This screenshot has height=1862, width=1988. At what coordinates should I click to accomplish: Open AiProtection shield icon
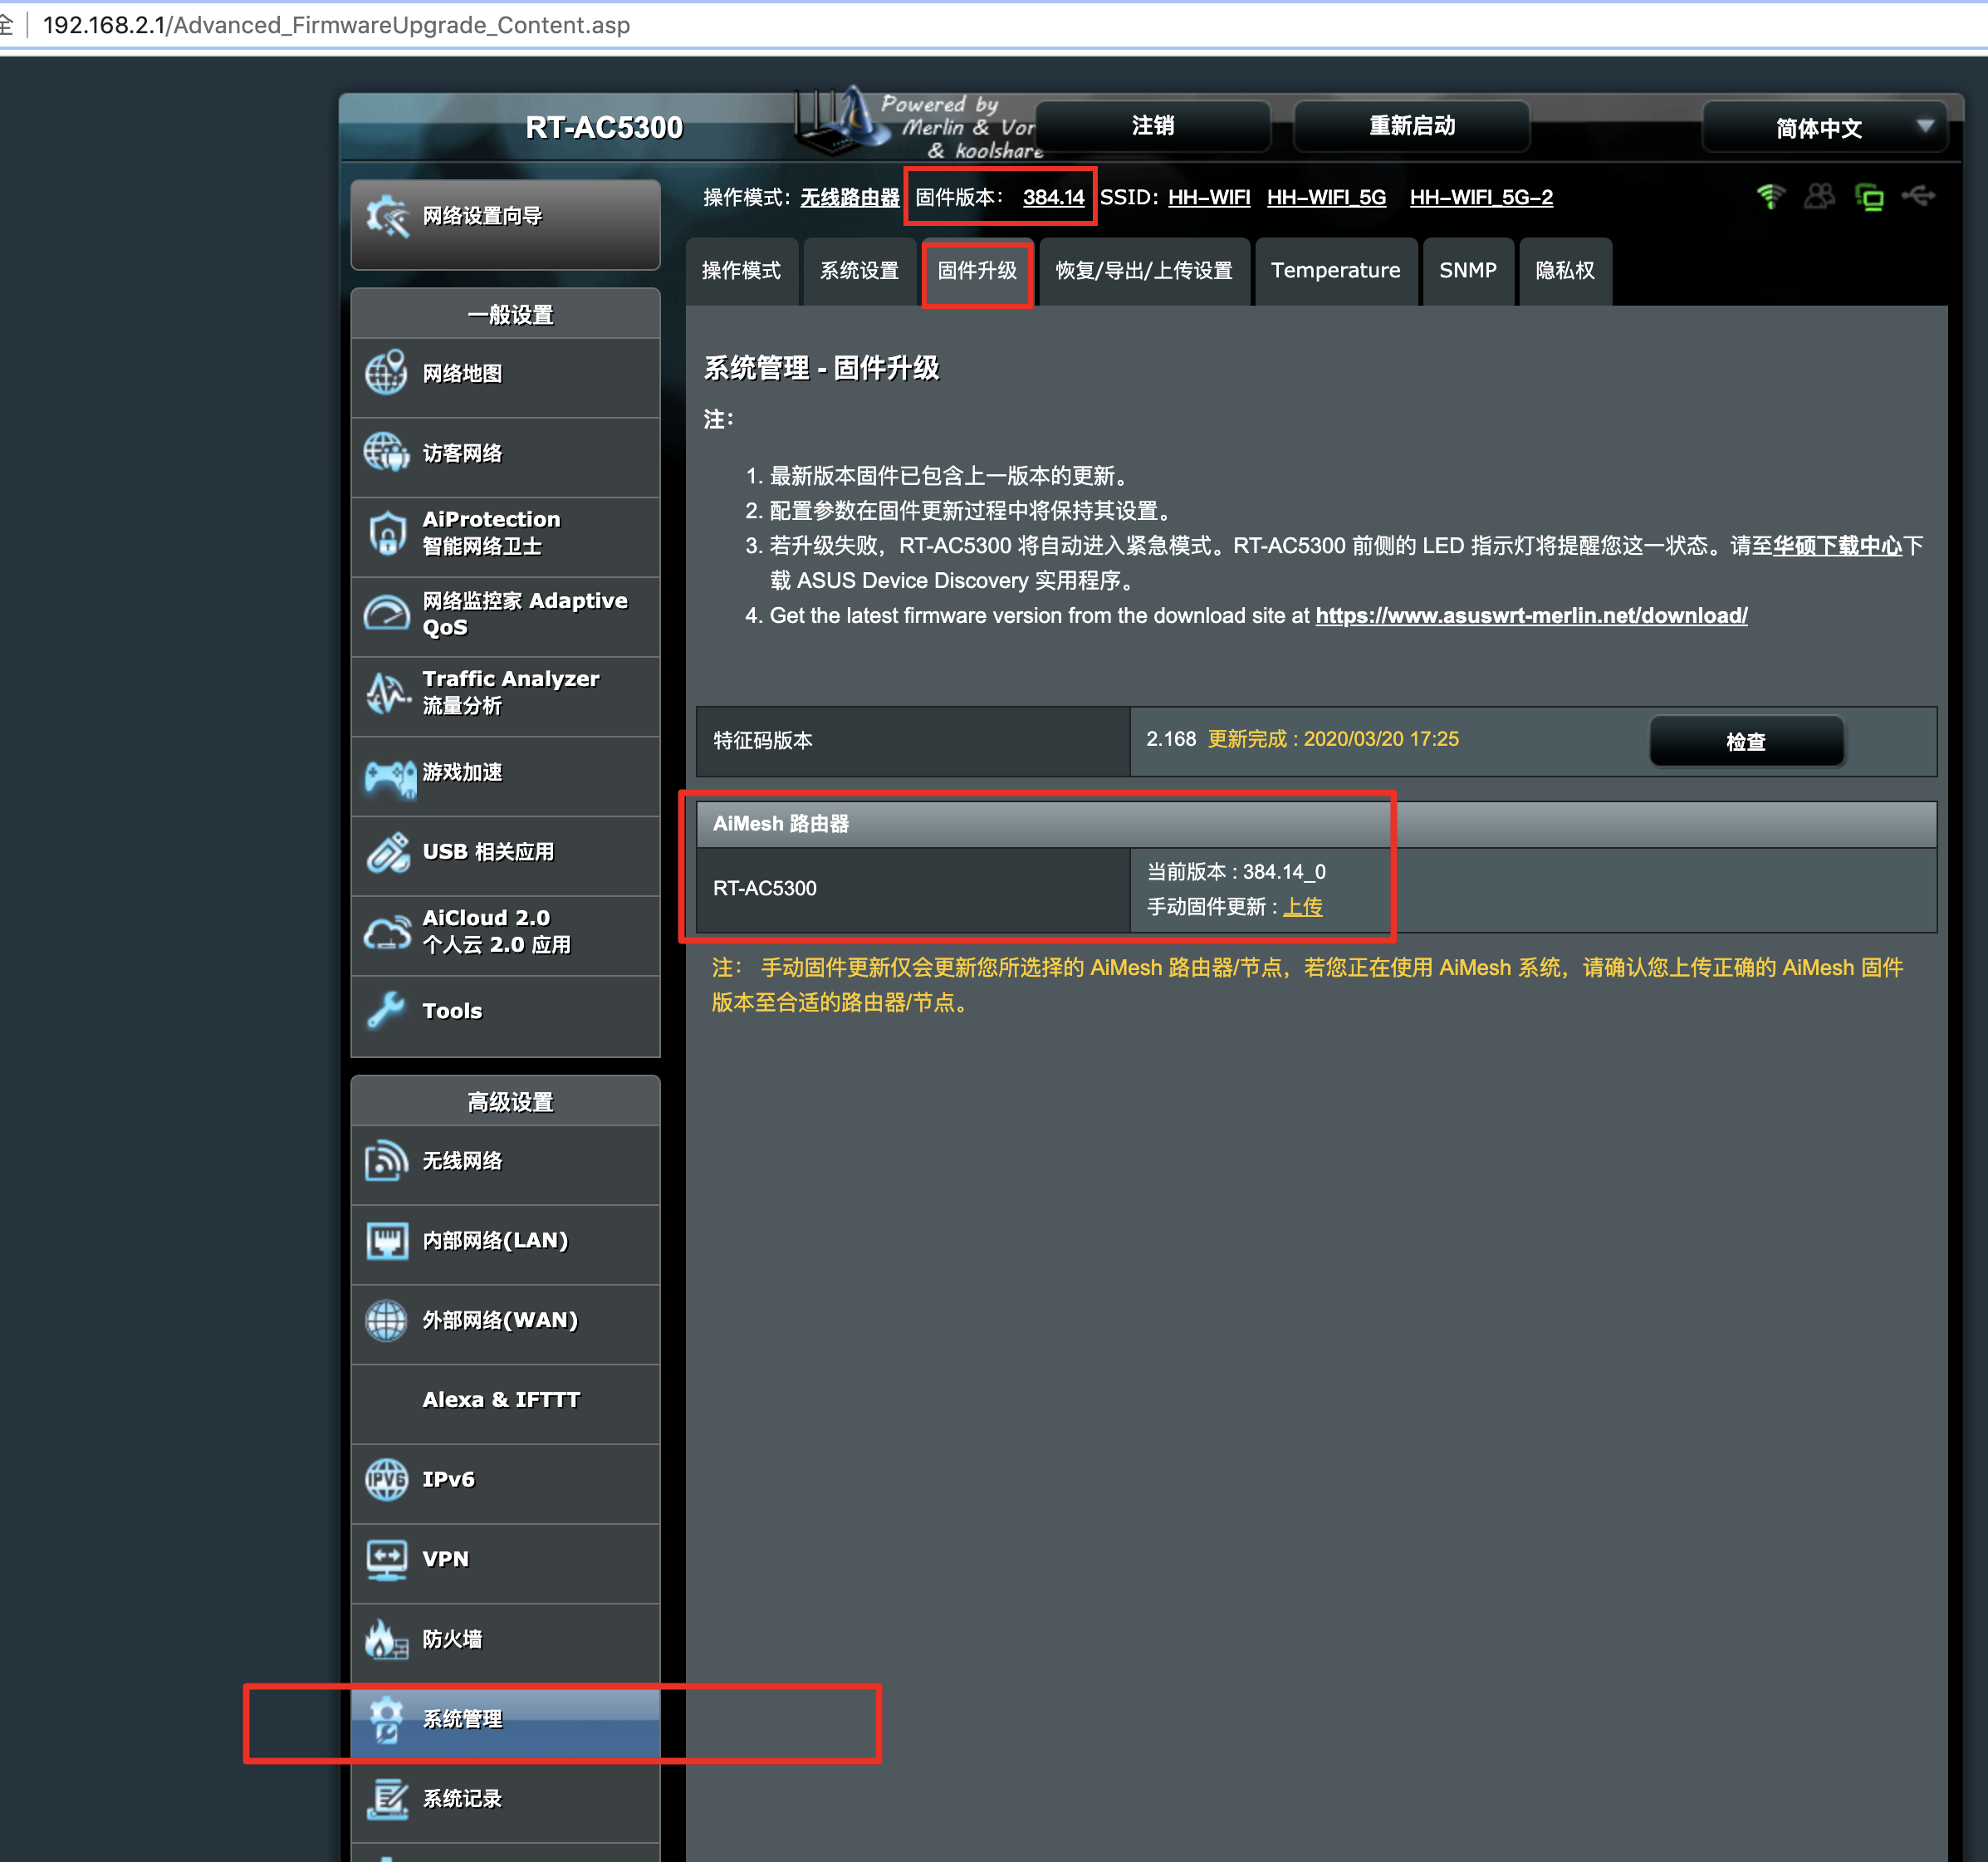click(386, 533)
